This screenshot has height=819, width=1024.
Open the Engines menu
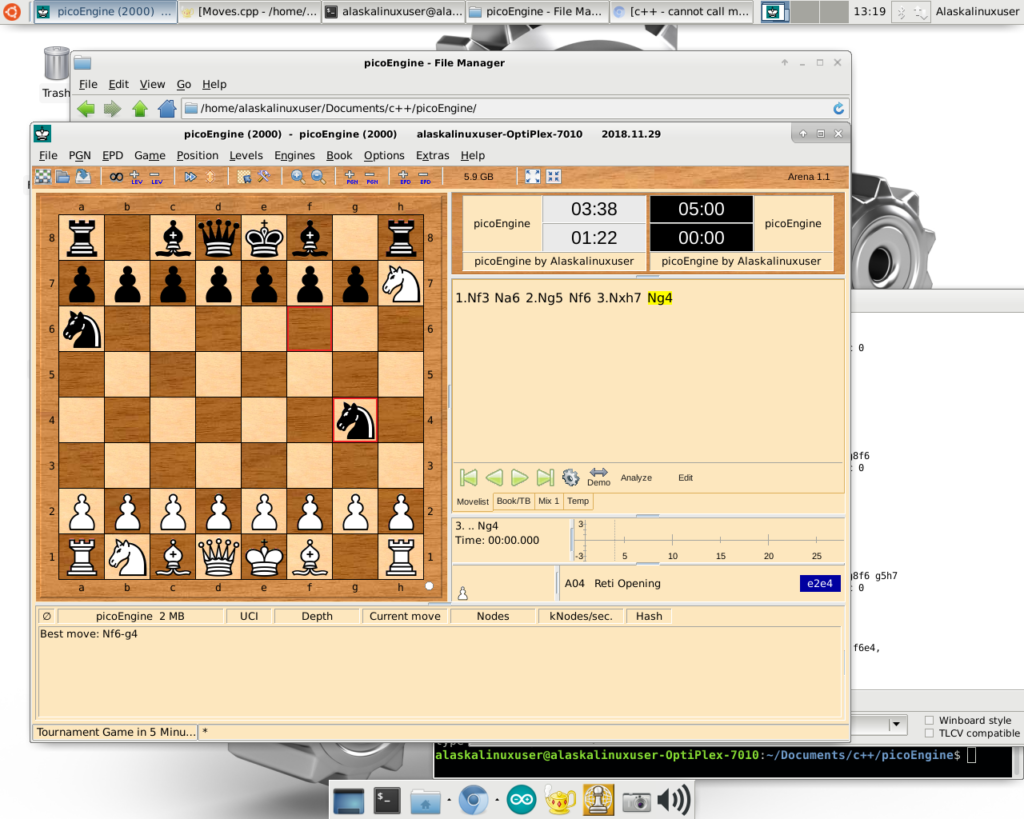tap(294, 155)
